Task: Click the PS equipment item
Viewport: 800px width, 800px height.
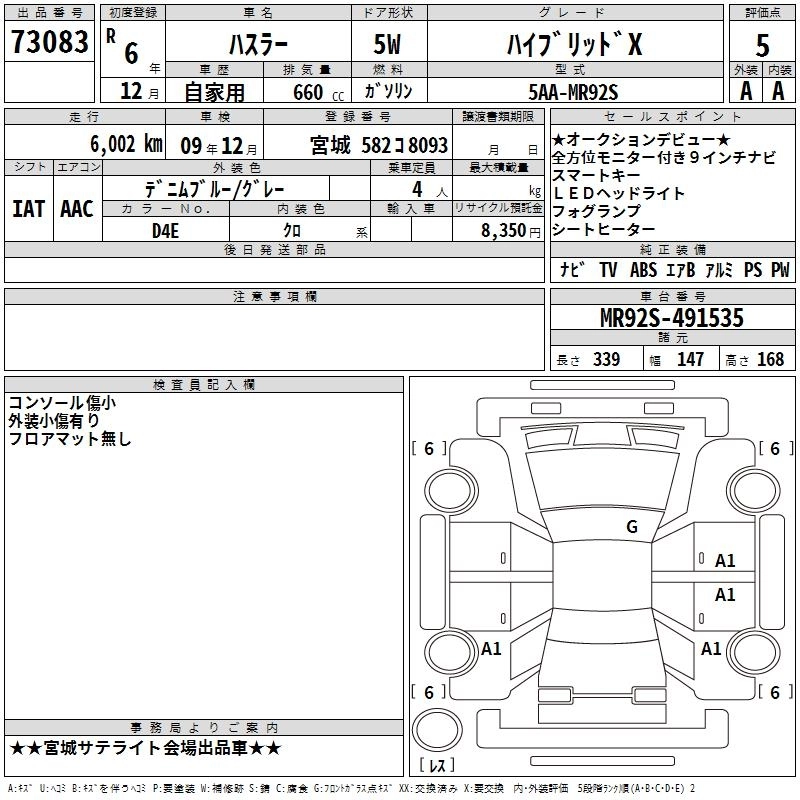Action: (x=753, y=269)
